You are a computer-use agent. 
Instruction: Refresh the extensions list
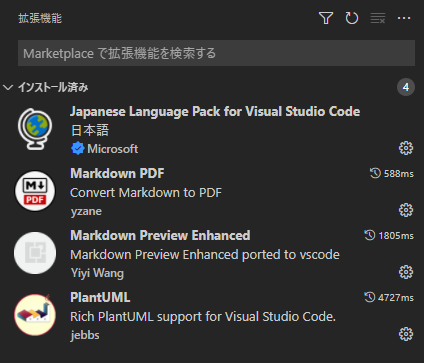tap(352, 18)
